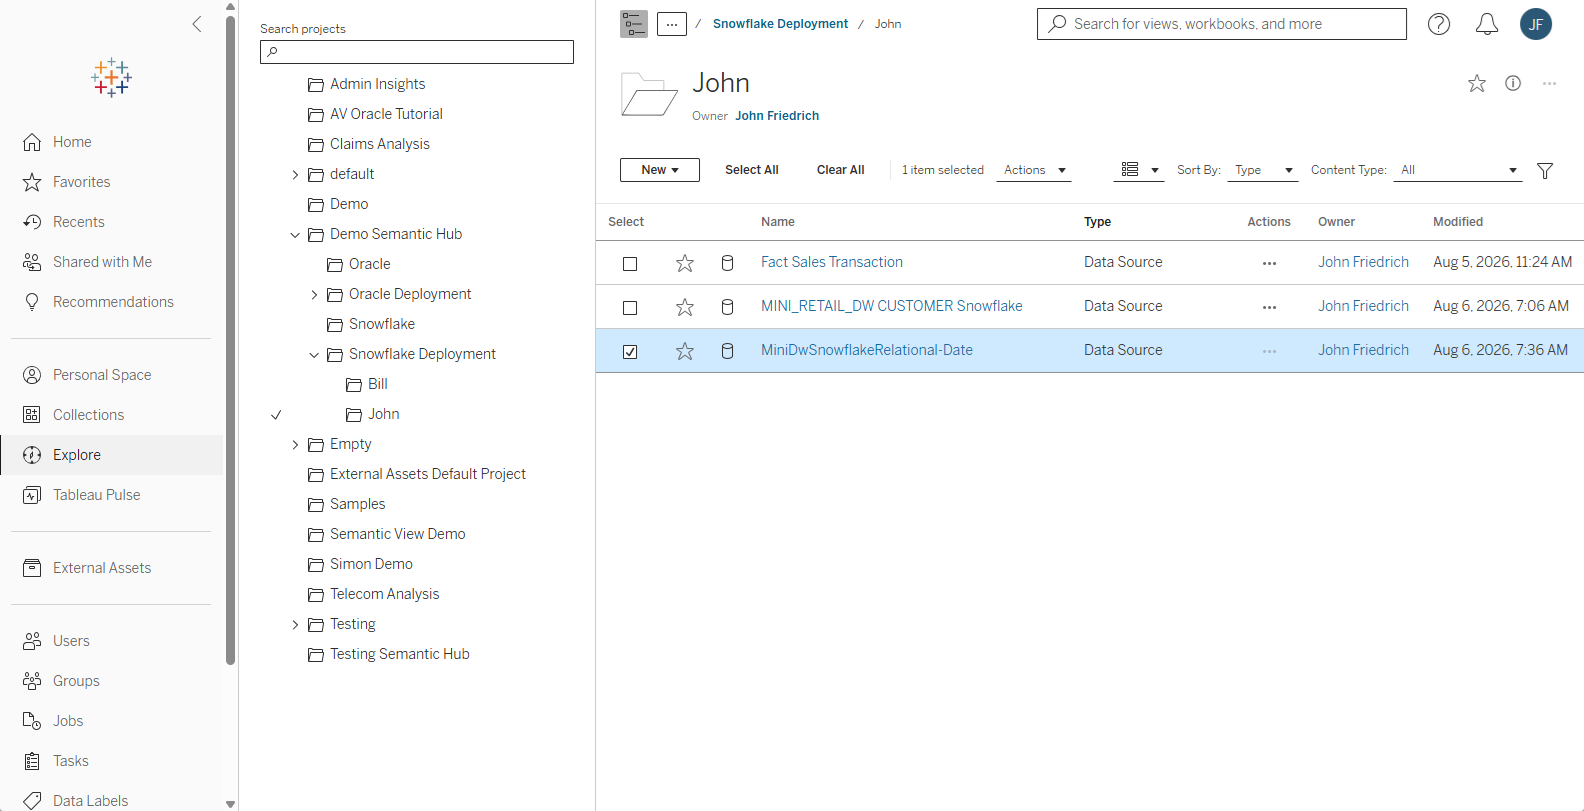Click the Tableau Pulse icon
The image size is (1584, 811).
click(x=32, y=495)
